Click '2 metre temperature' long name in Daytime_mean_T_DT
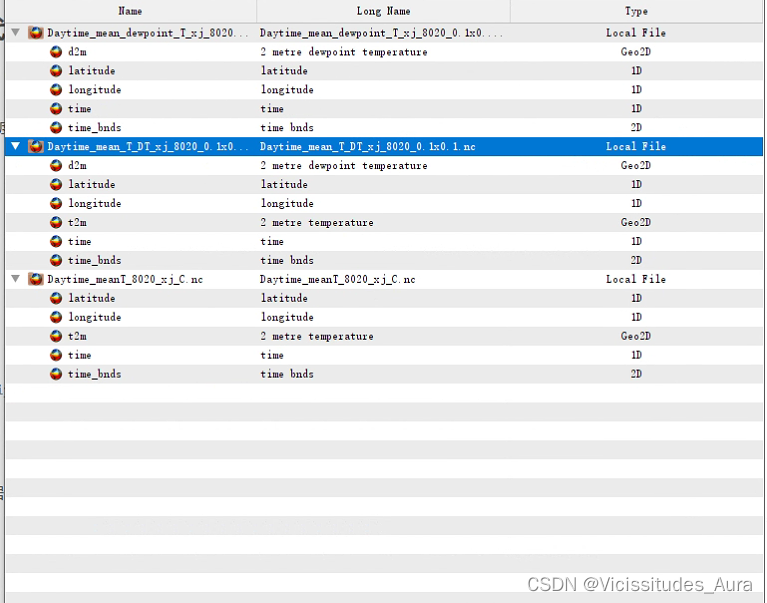The width and height of the screenshot is (767, 603). [x=316, y=223]
